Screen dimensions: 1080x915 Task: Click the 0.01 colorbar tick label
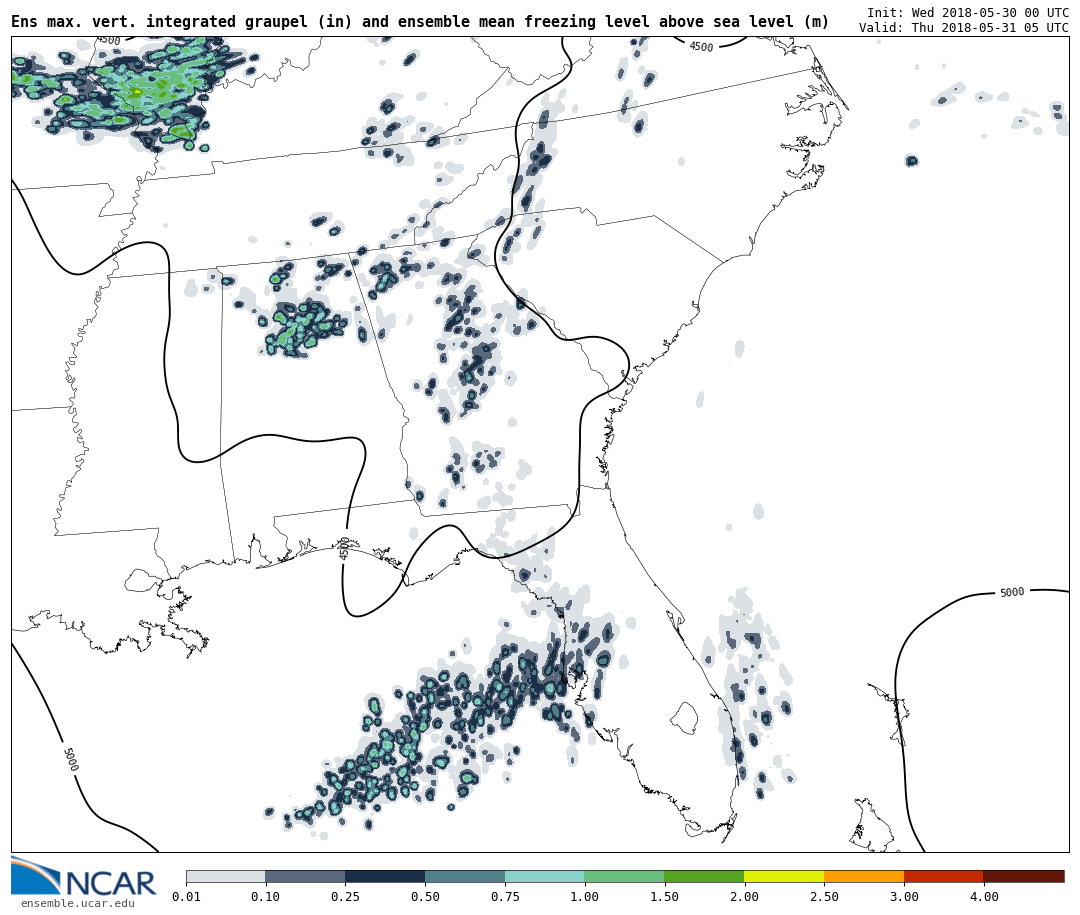pos(186,897)
